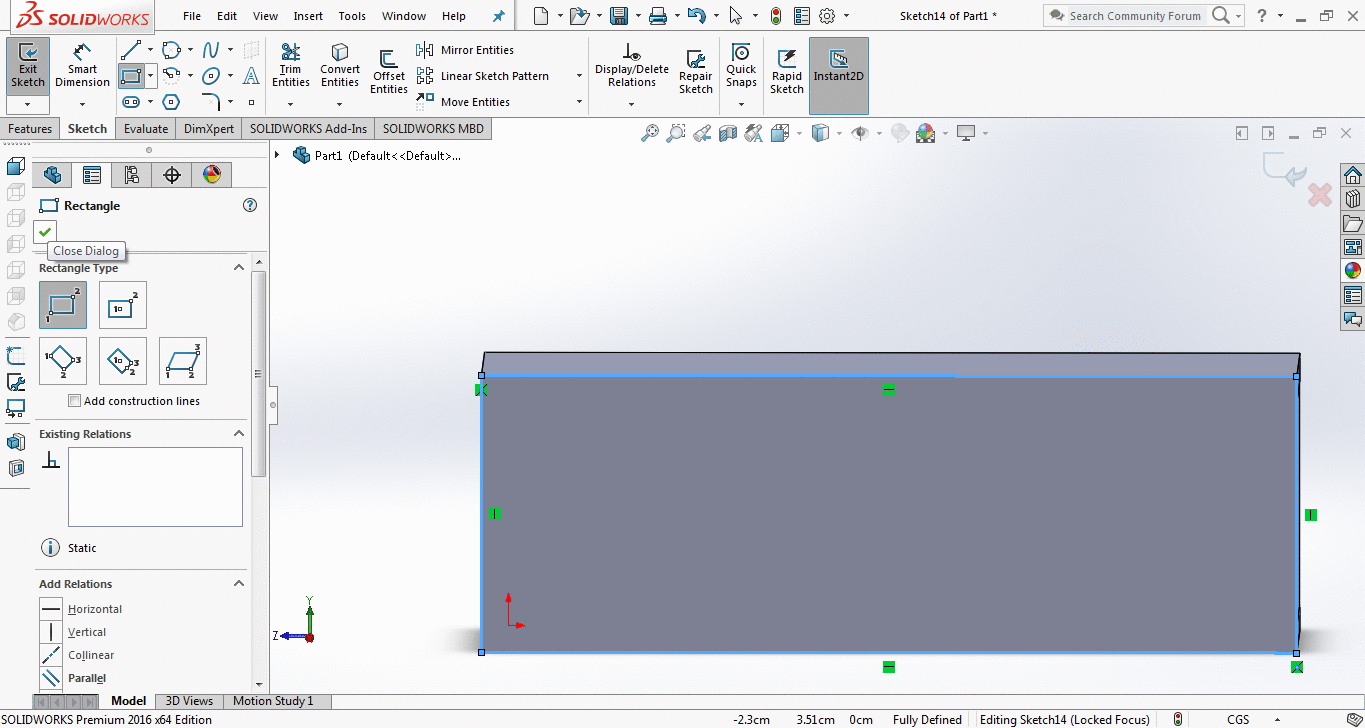
Task: Click Offset Entities tool
Action: pyautogui.click(x=389, y=71)
